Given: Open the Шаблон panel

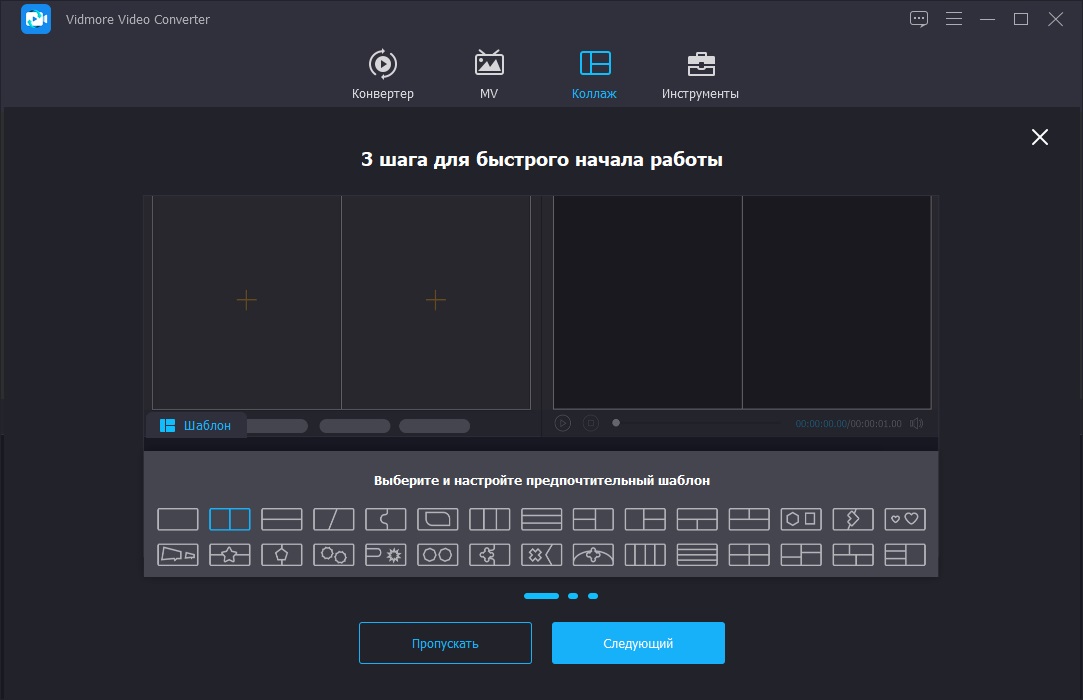Looking at the screenshot, I should tap(196, 425).
